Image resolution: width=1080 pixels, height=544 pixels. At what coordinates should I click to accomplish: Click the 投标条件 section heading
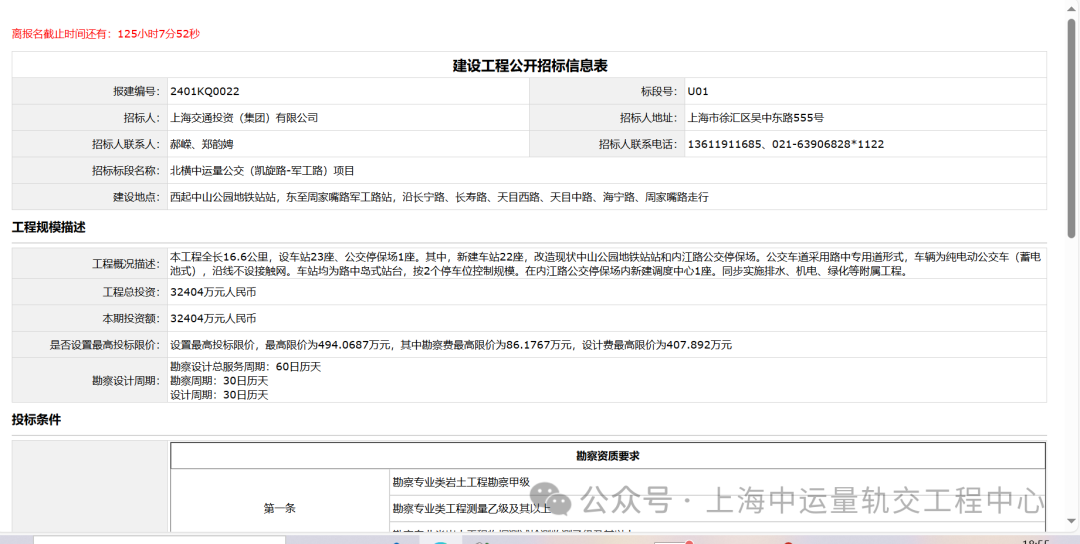(x=37, y=419)
